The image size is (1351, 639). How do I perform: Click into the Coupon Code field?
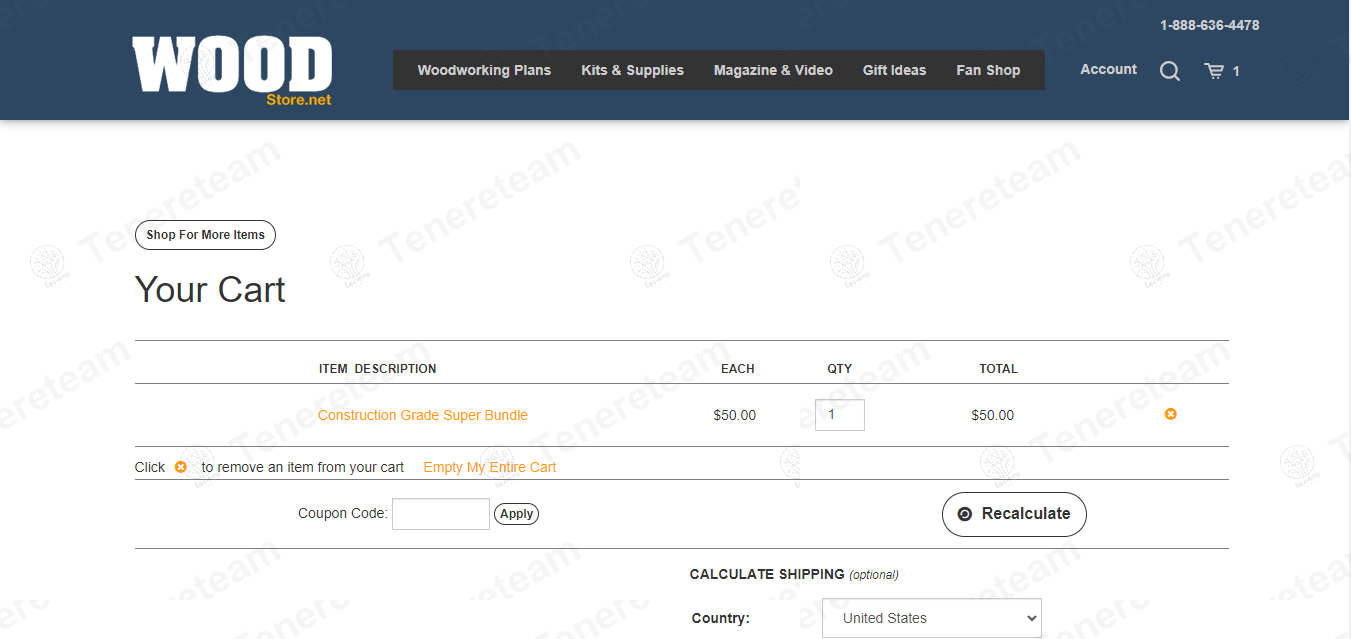pos(440,514)
